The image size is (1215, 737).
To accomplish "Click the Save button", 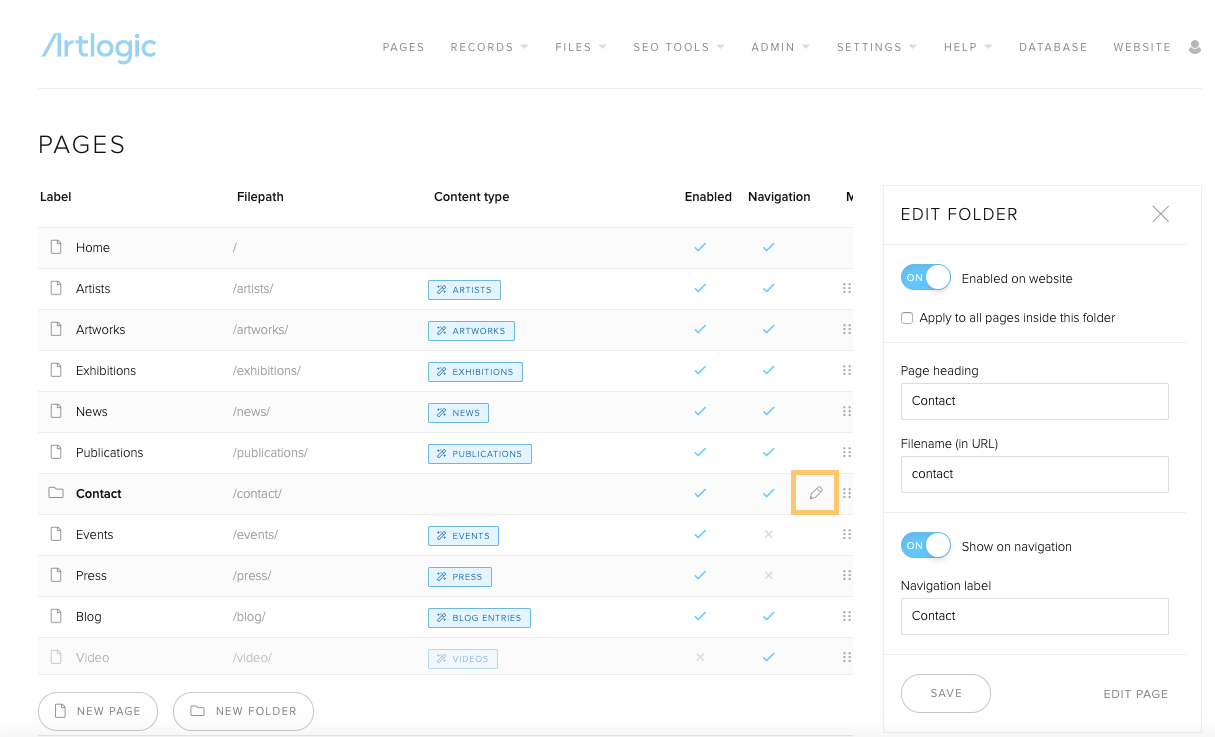I will click(x=946, y=693).
